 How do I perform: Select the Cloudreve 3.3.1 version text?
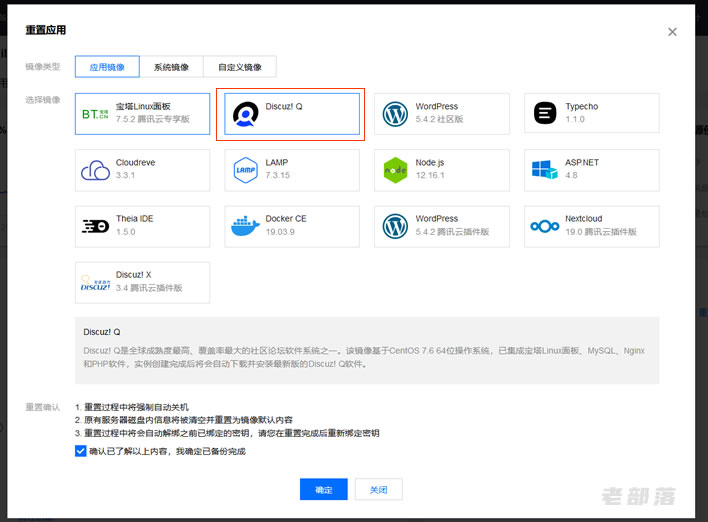(125, 175)
